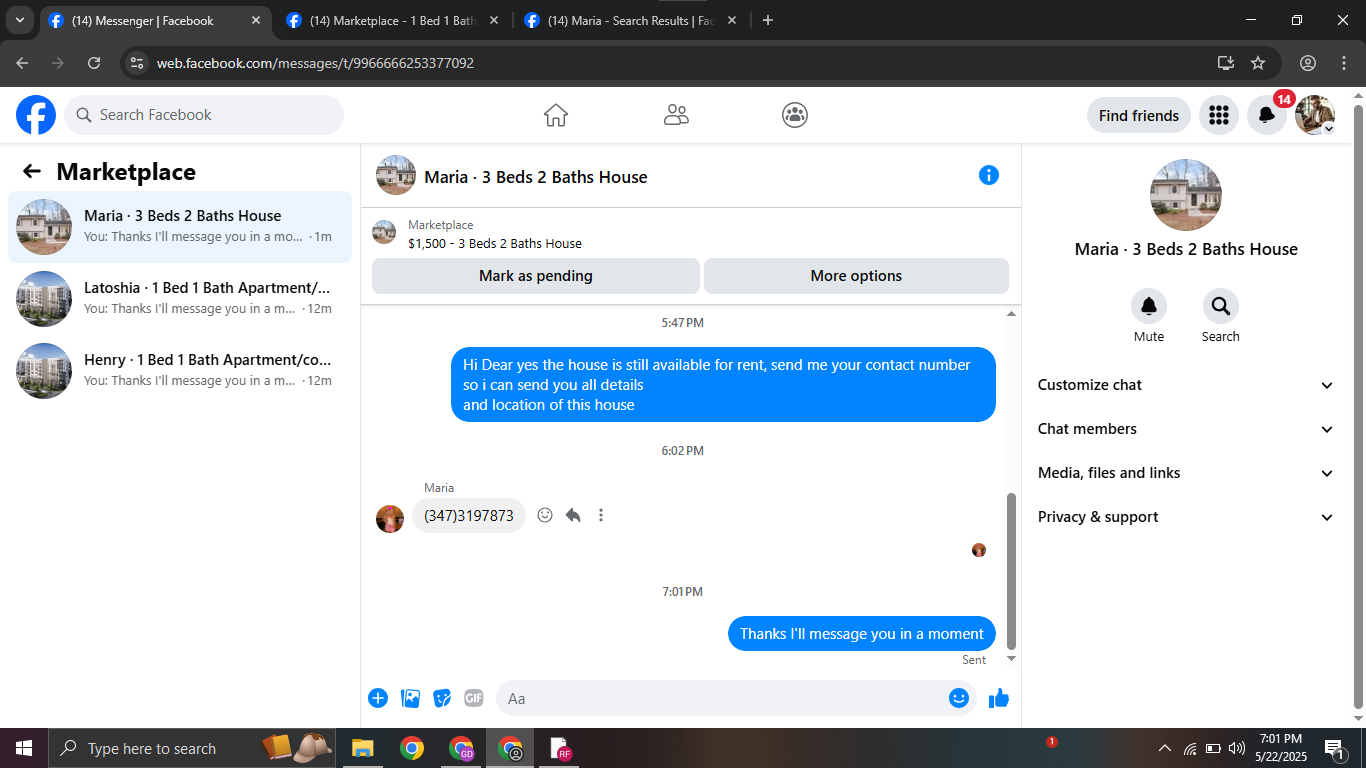Expand the Customize chat section
Image resolution: width=1366 pixels, height=768 pixels.
(1186, 385)
